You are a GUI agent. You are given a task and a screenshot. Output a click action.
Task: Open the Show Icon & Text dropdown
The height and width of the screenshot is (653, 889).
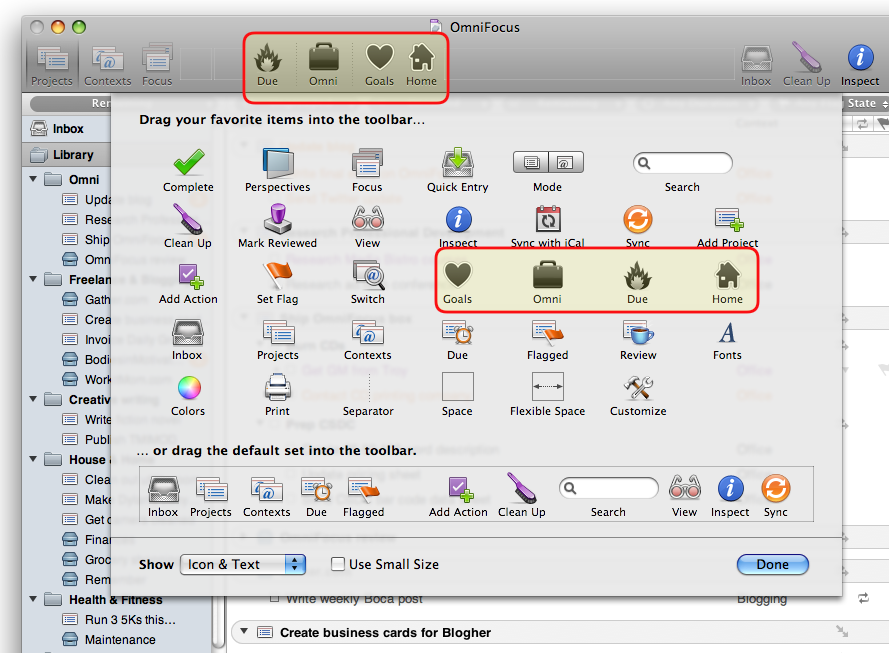243,565
